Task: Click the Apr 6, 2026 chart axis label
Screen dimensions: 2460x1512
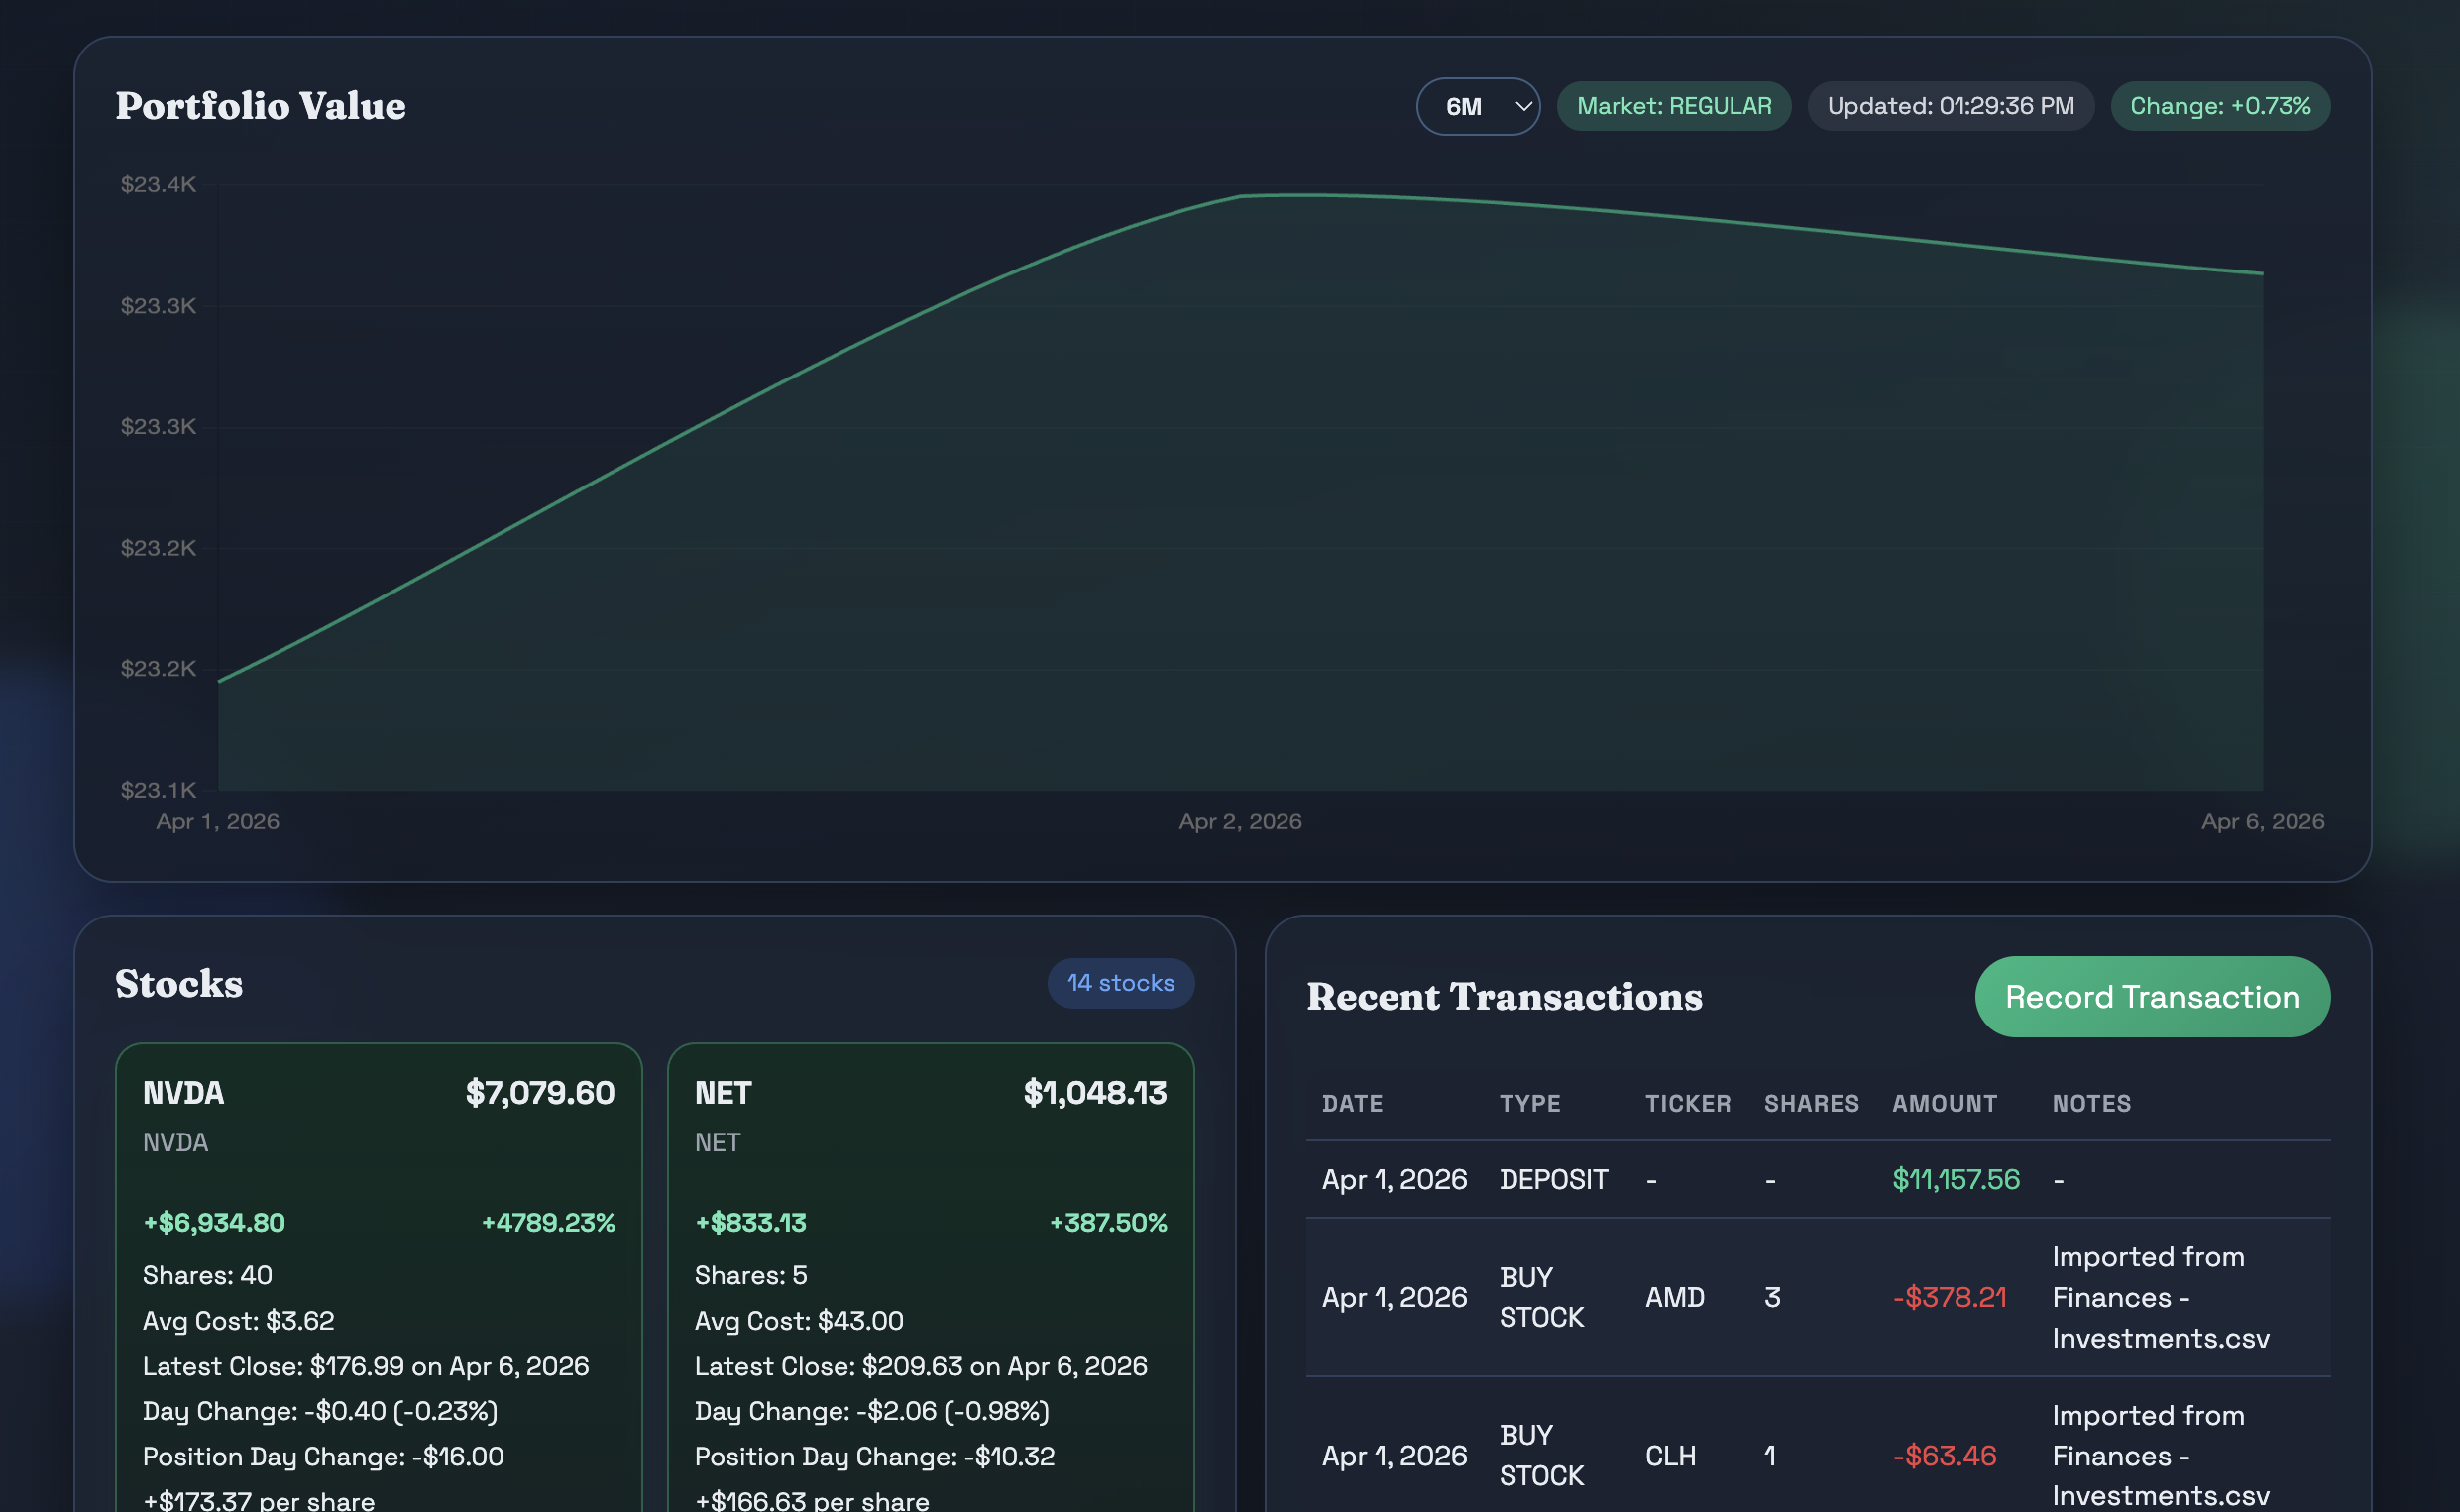Action: [2263, 821]
